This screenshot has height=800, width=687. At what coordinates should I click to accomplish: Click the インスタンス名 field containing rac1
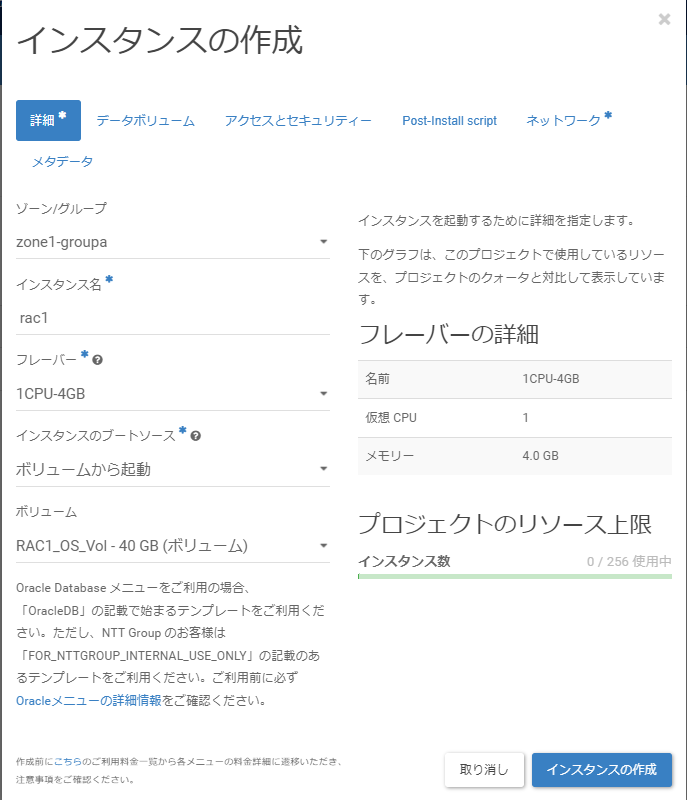(173, 318)
